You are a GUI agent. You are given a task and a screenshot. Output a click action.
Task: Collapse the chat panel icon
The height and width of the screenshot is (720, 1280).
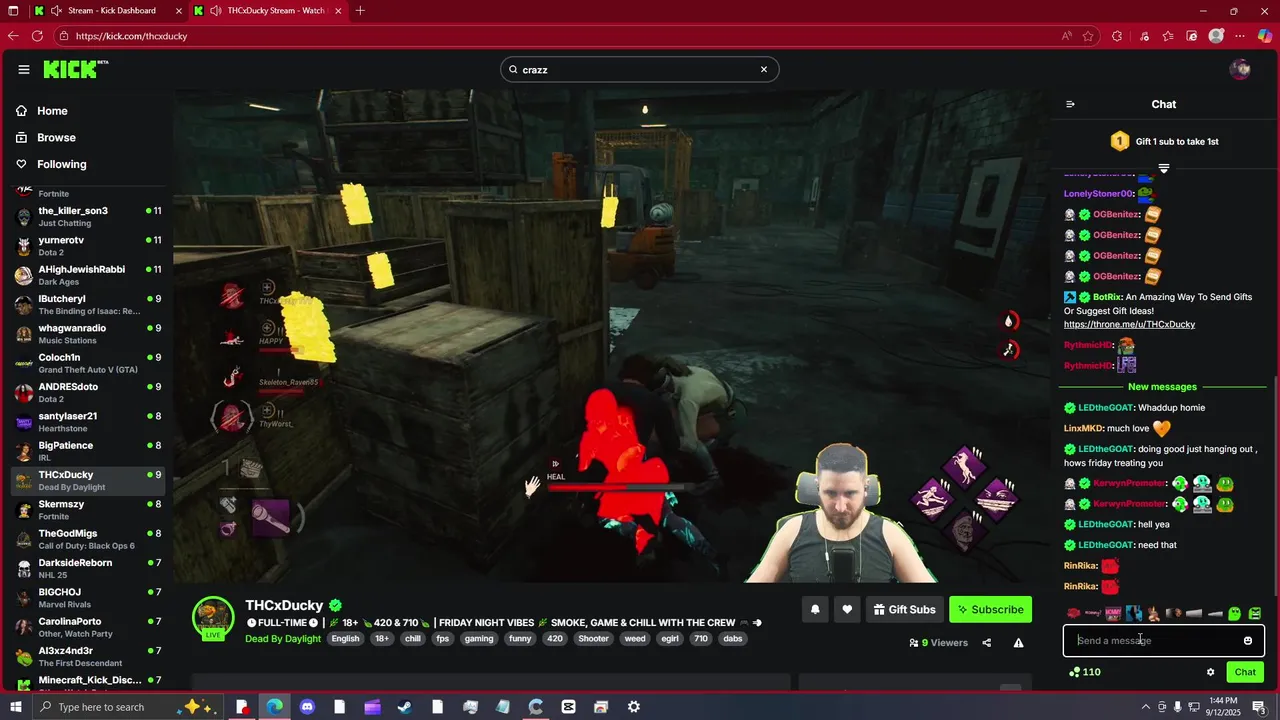pos(1070,104)
